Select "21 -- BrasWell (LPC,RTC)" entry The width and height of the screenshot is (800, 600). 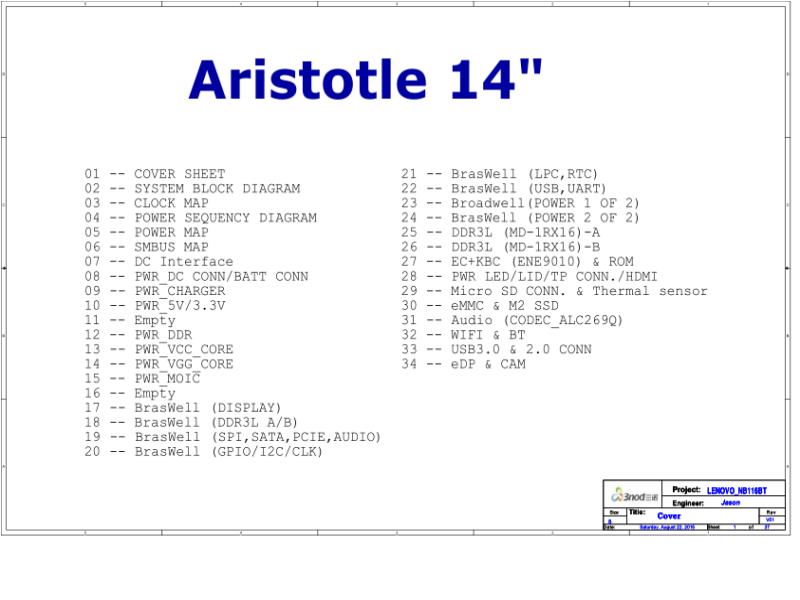499,174
